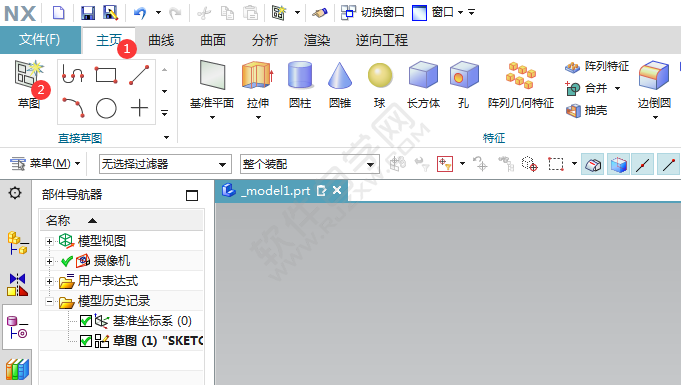Open the dropdown arrow under 拉伸
681x385 pixels.
click(x=258, y=117)
